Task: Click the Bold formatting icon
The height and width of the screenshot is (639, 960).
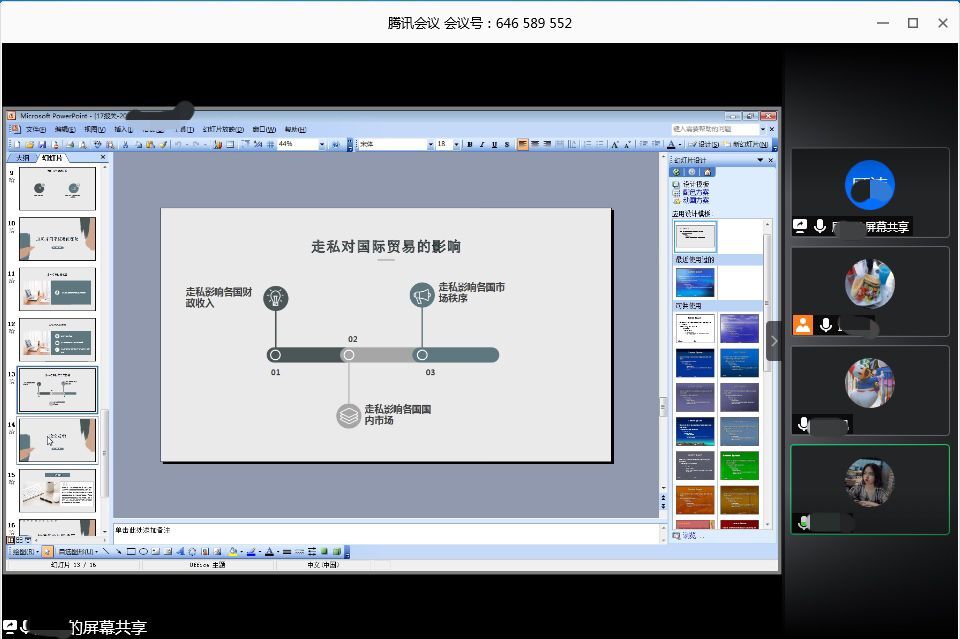Action: [470, 144]
